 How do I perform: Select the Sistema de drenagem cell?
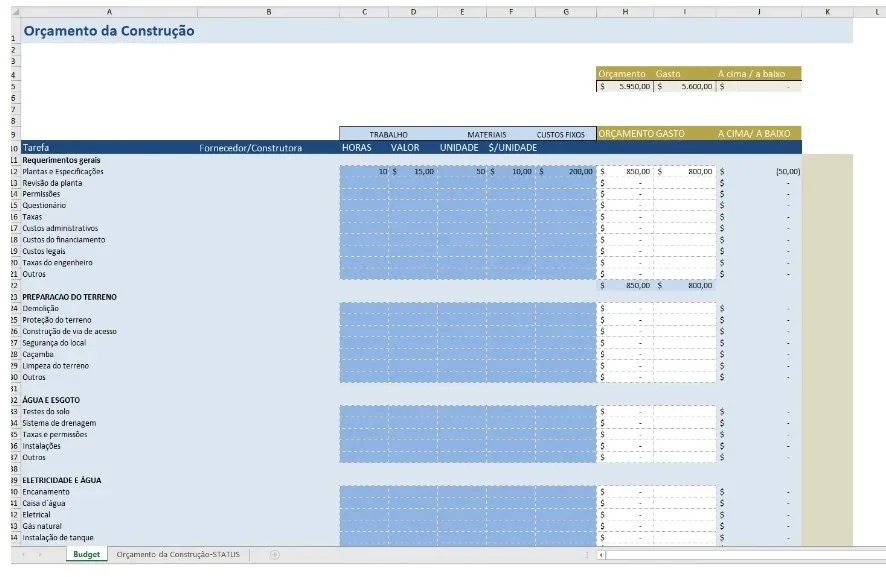59,423
